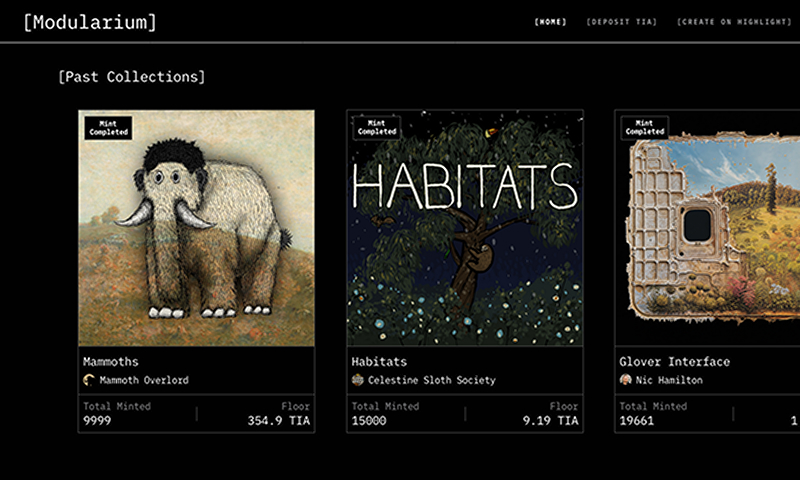This screenshot has height=480, width=800.
Task: Click the Total Minted label under Habitats
Action: tap(385, 407)
